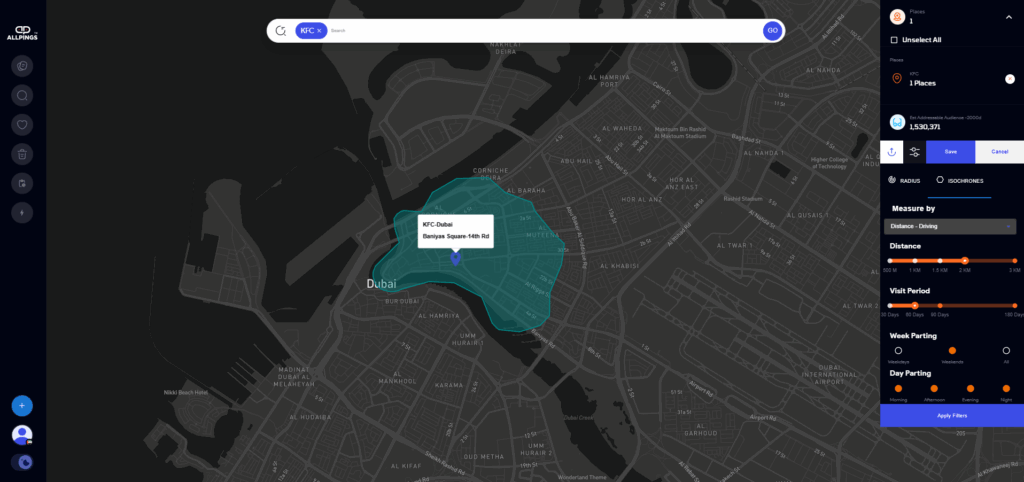Click the Measure by heading

(x=913, y=208)
